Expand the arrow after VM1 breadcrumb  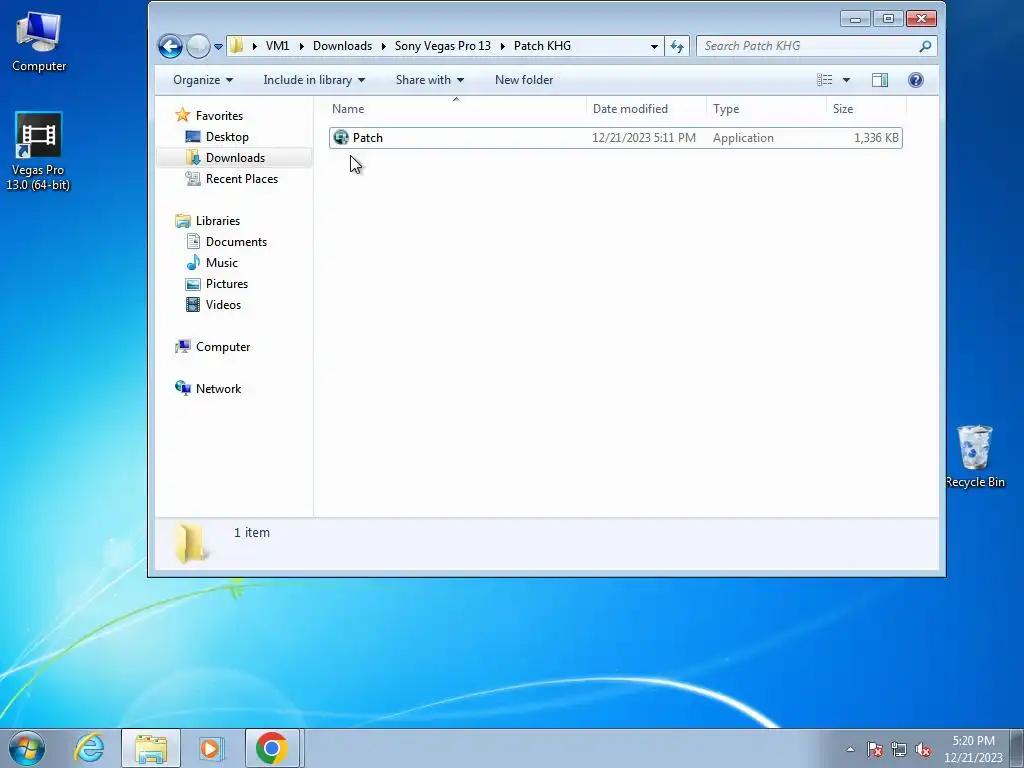301,46
